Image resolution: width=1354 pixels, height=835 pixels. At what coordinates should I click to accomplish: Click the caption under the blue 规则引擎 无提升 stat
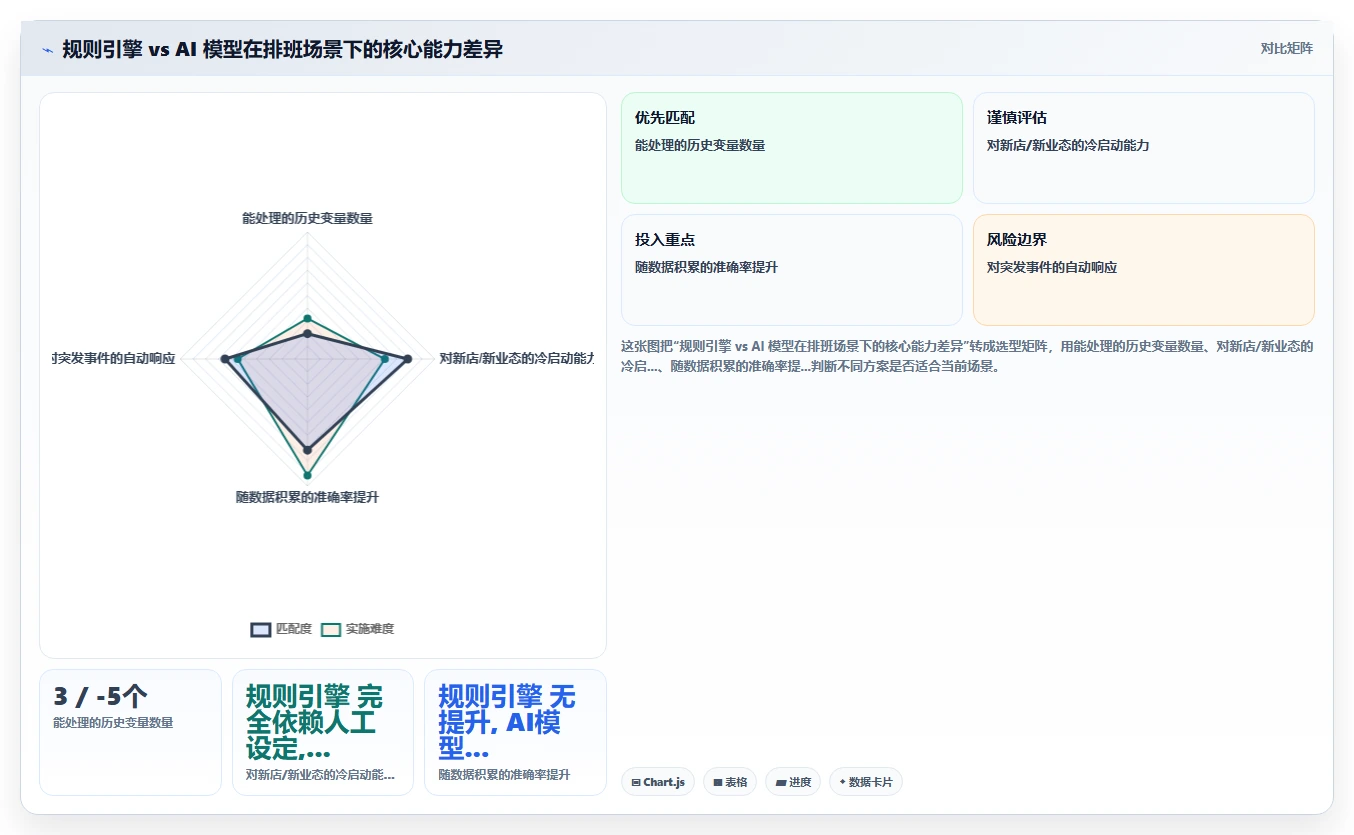[x=504, y=774]
